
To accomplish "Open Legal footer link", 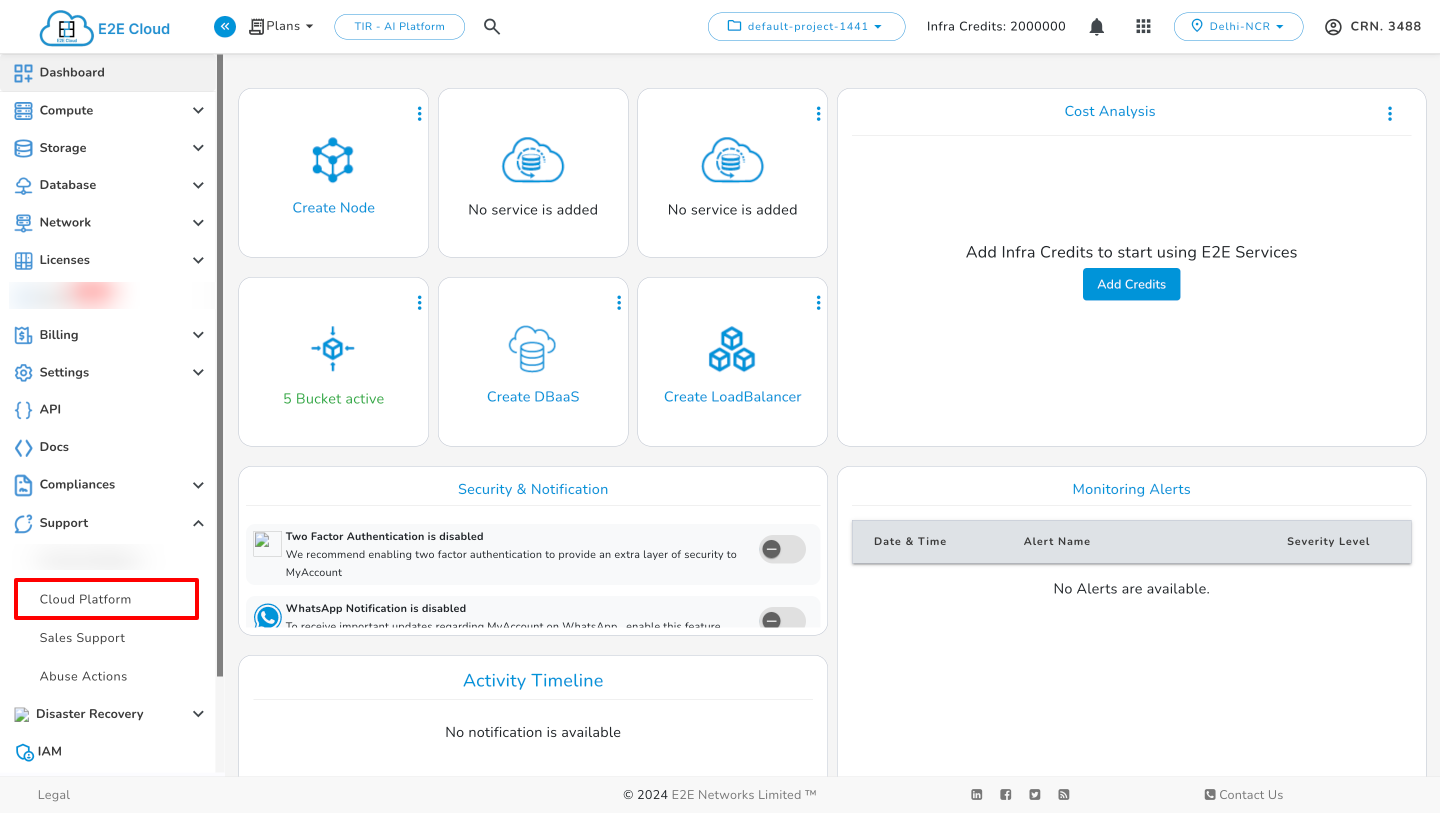I will 54,795.
